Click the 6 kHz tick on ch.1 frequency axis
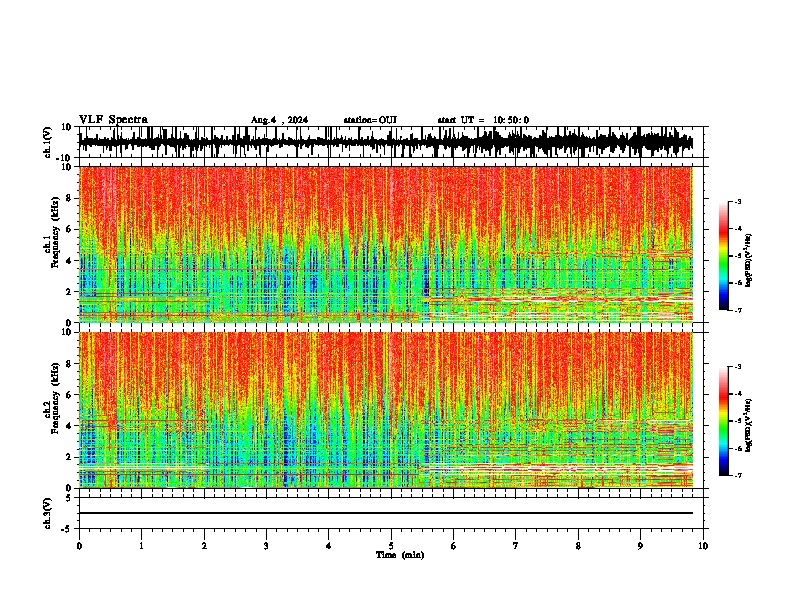This screenshot has height=612, width=792. coord(69,229)
